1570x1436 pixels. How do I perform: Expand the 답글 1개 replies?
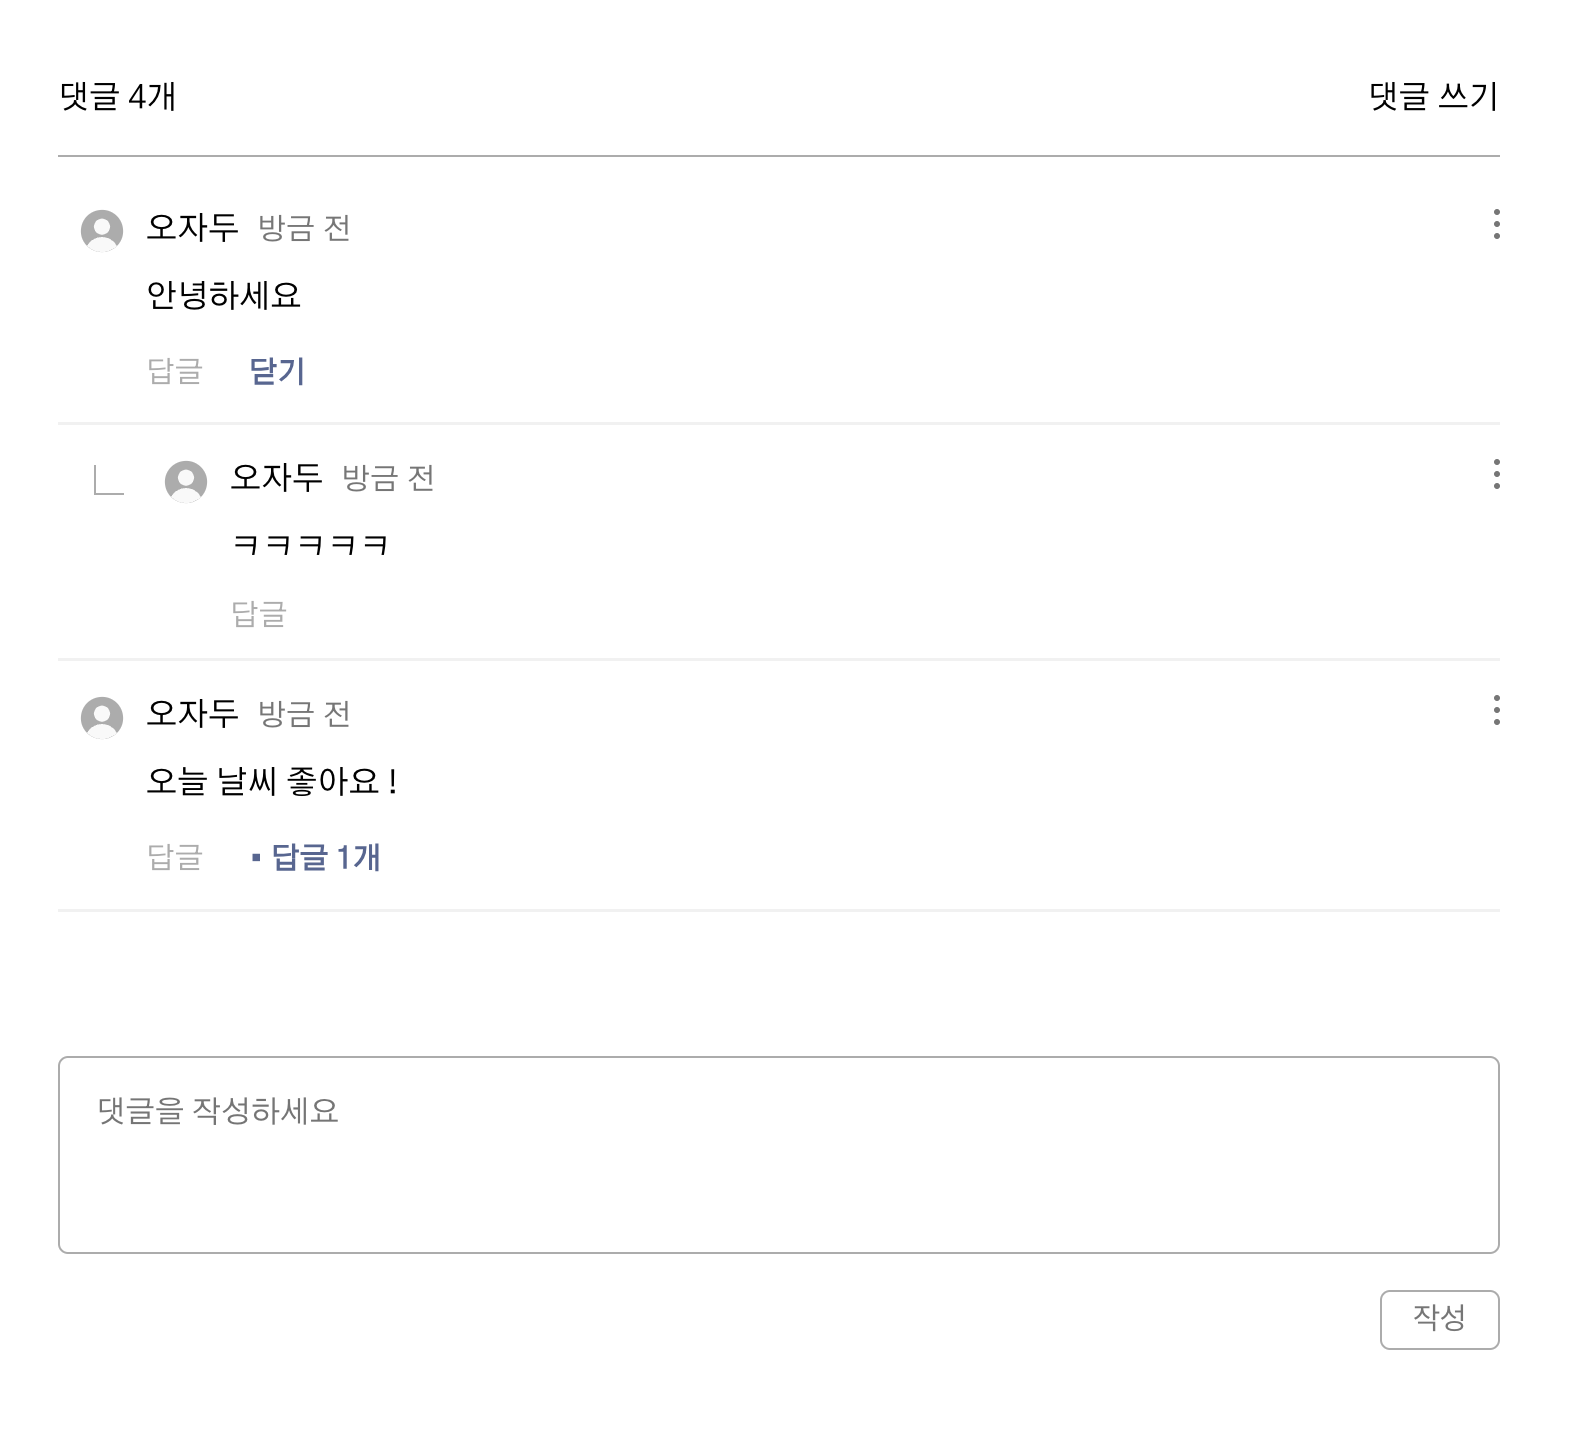317,857
